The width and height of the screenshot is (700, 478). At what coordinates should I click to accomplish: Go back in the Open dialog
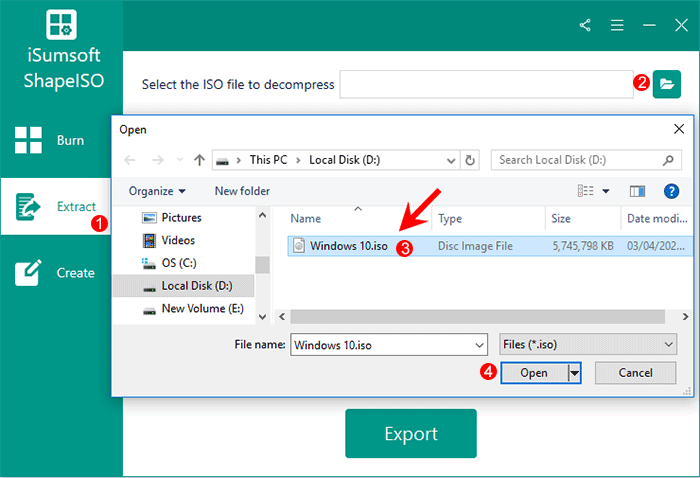coord(130,160)
